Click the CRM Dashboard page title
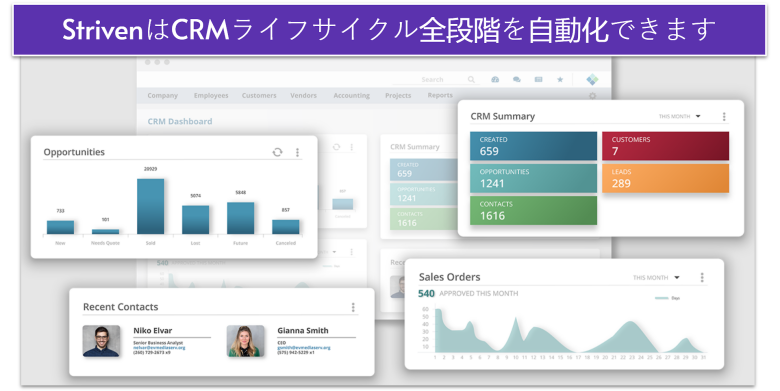 click(180, 121)
